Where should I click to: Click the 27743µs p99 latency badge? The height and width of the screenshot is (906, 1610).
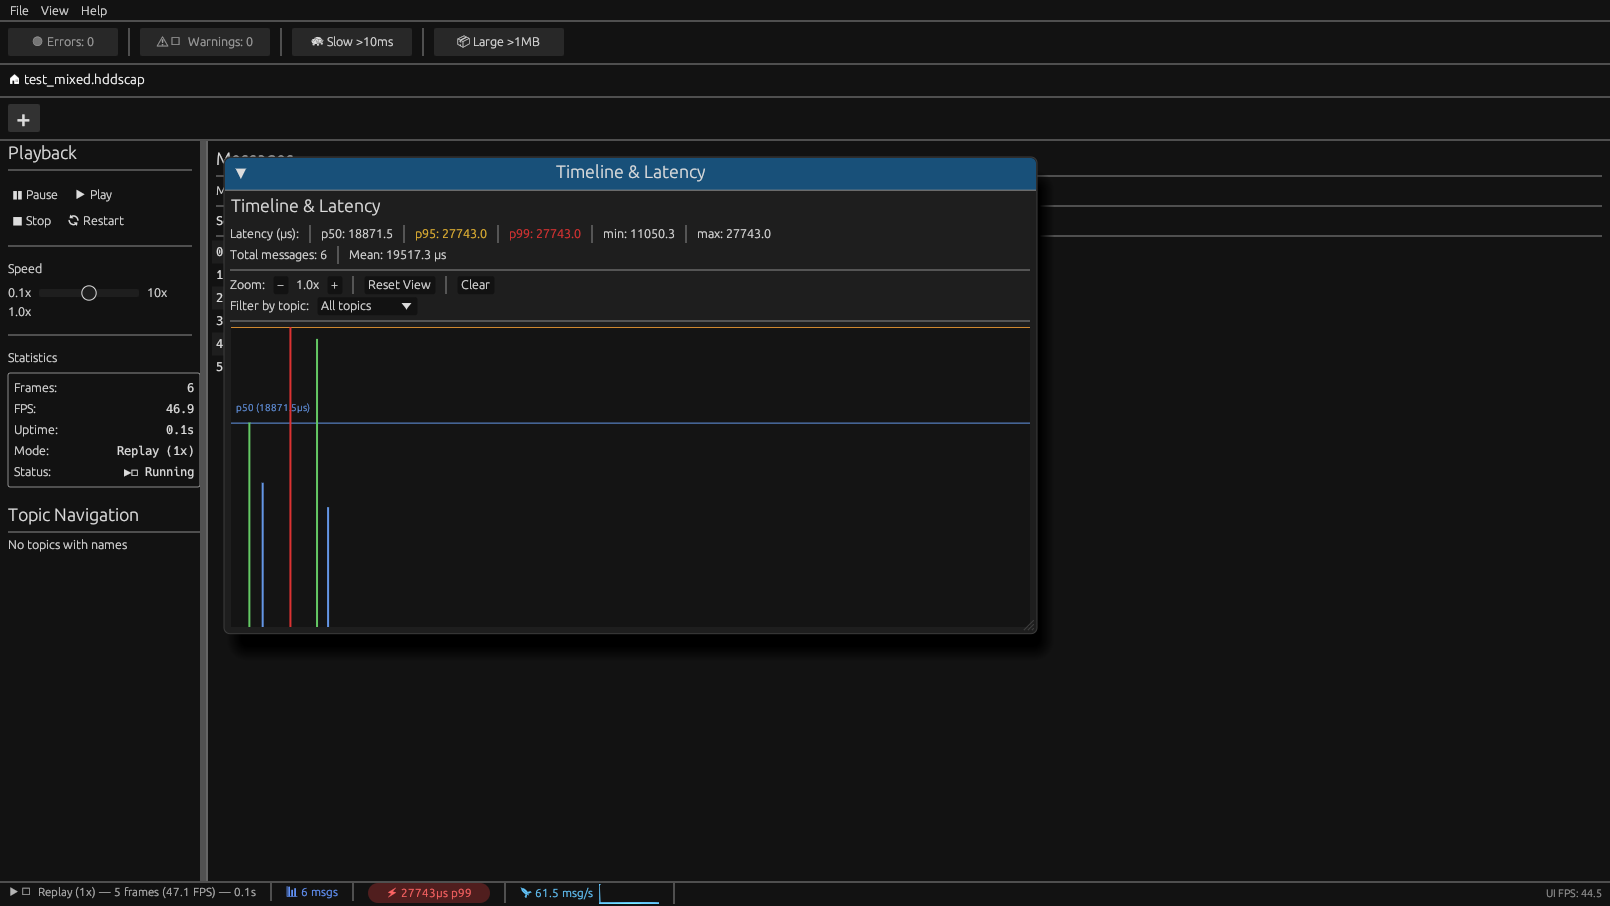[x=429, y=892]
